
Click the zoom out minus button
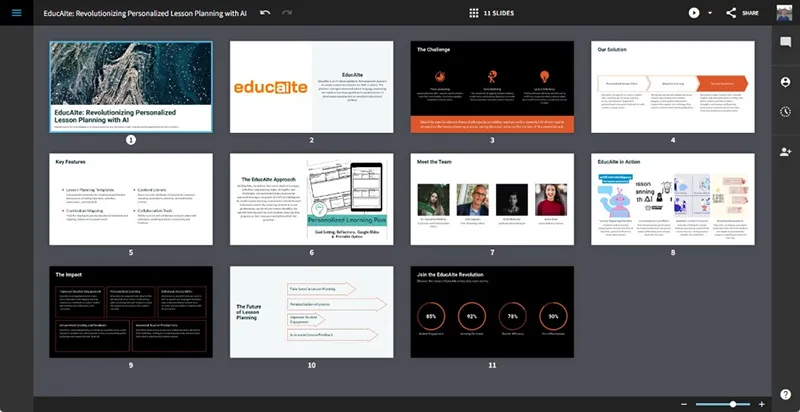point(684,404)
